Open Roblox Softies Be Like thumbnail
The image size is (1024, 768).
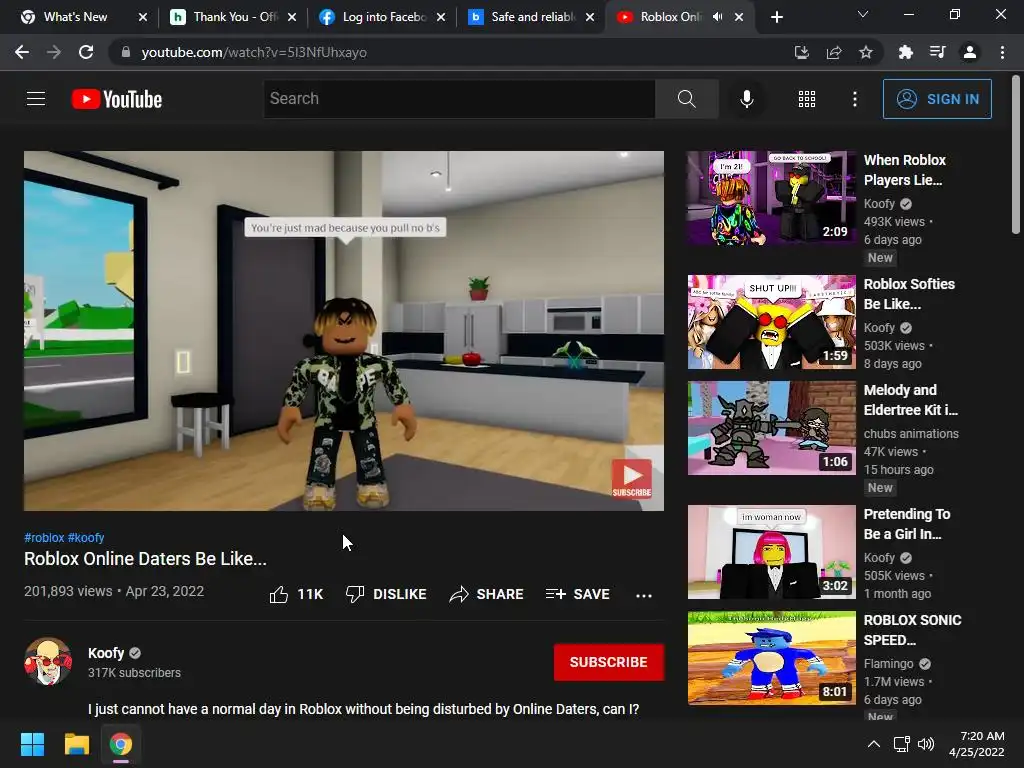771,322
